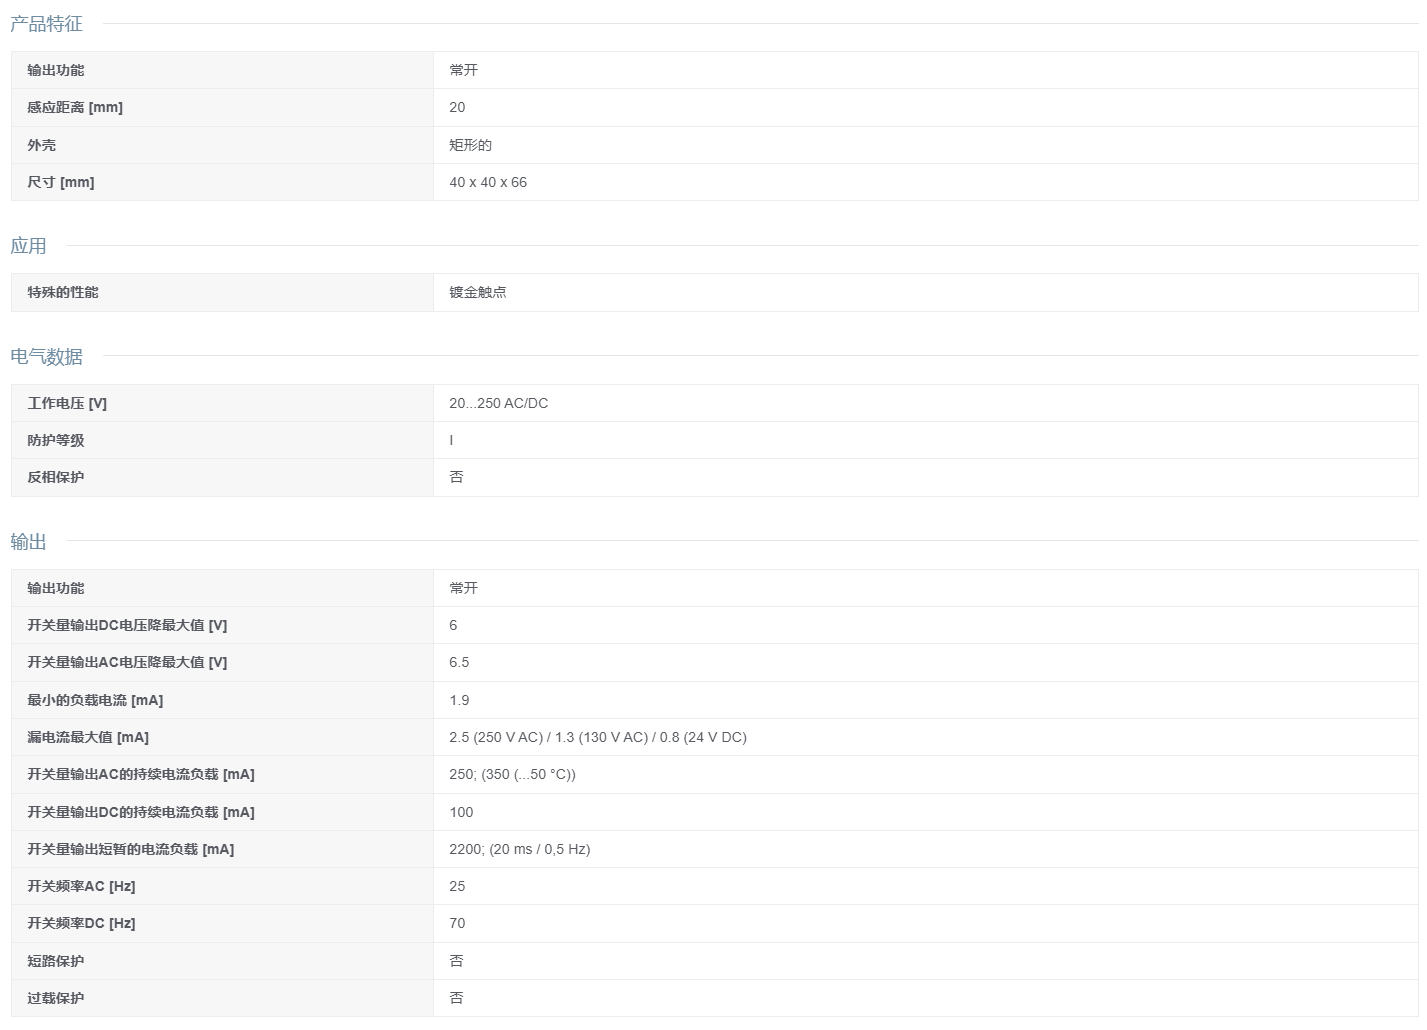The image size is (1427, 1030).
Task: Click the 20...250 AC/DC voltage value
Action: point(499,403)
